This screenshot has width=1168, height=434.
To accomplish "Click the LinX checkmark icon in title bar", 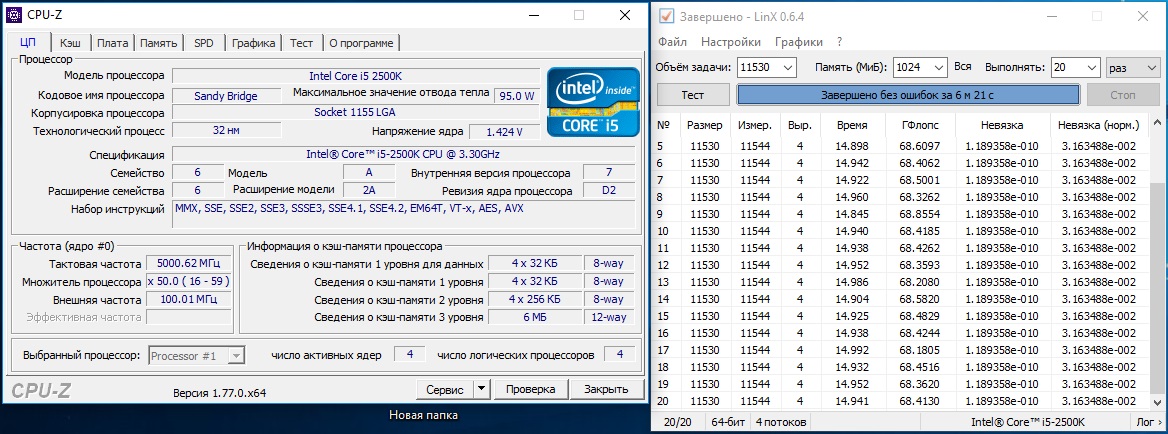I will 667,16.
